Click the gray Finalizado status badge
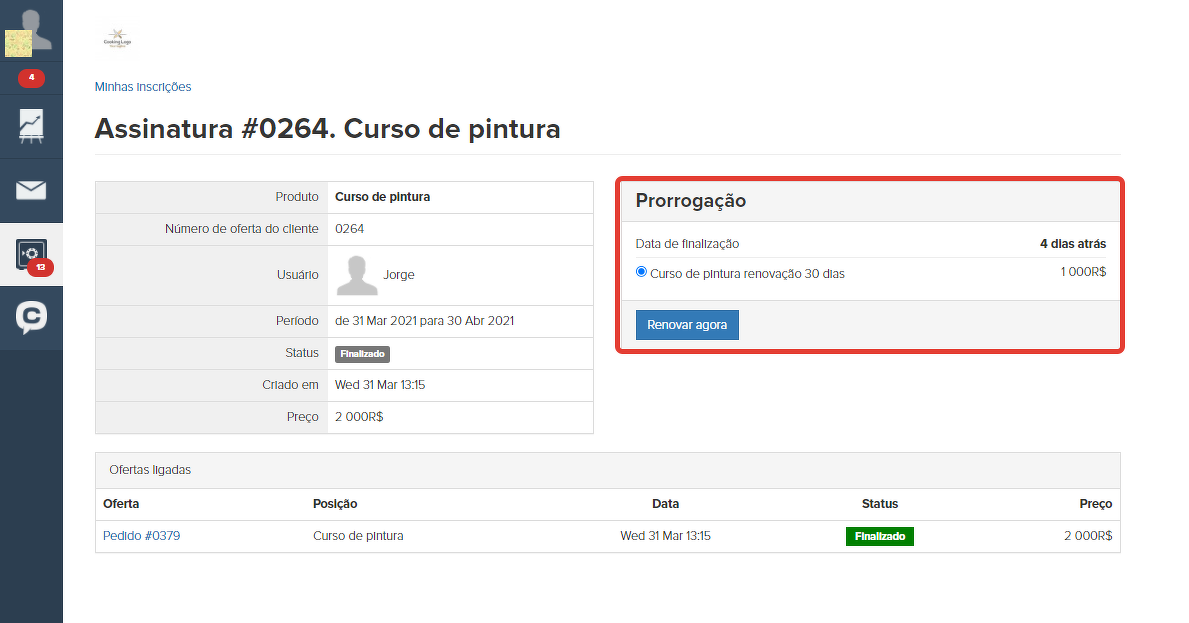This screenshot has height=623, width=1189. click(362, 354)
